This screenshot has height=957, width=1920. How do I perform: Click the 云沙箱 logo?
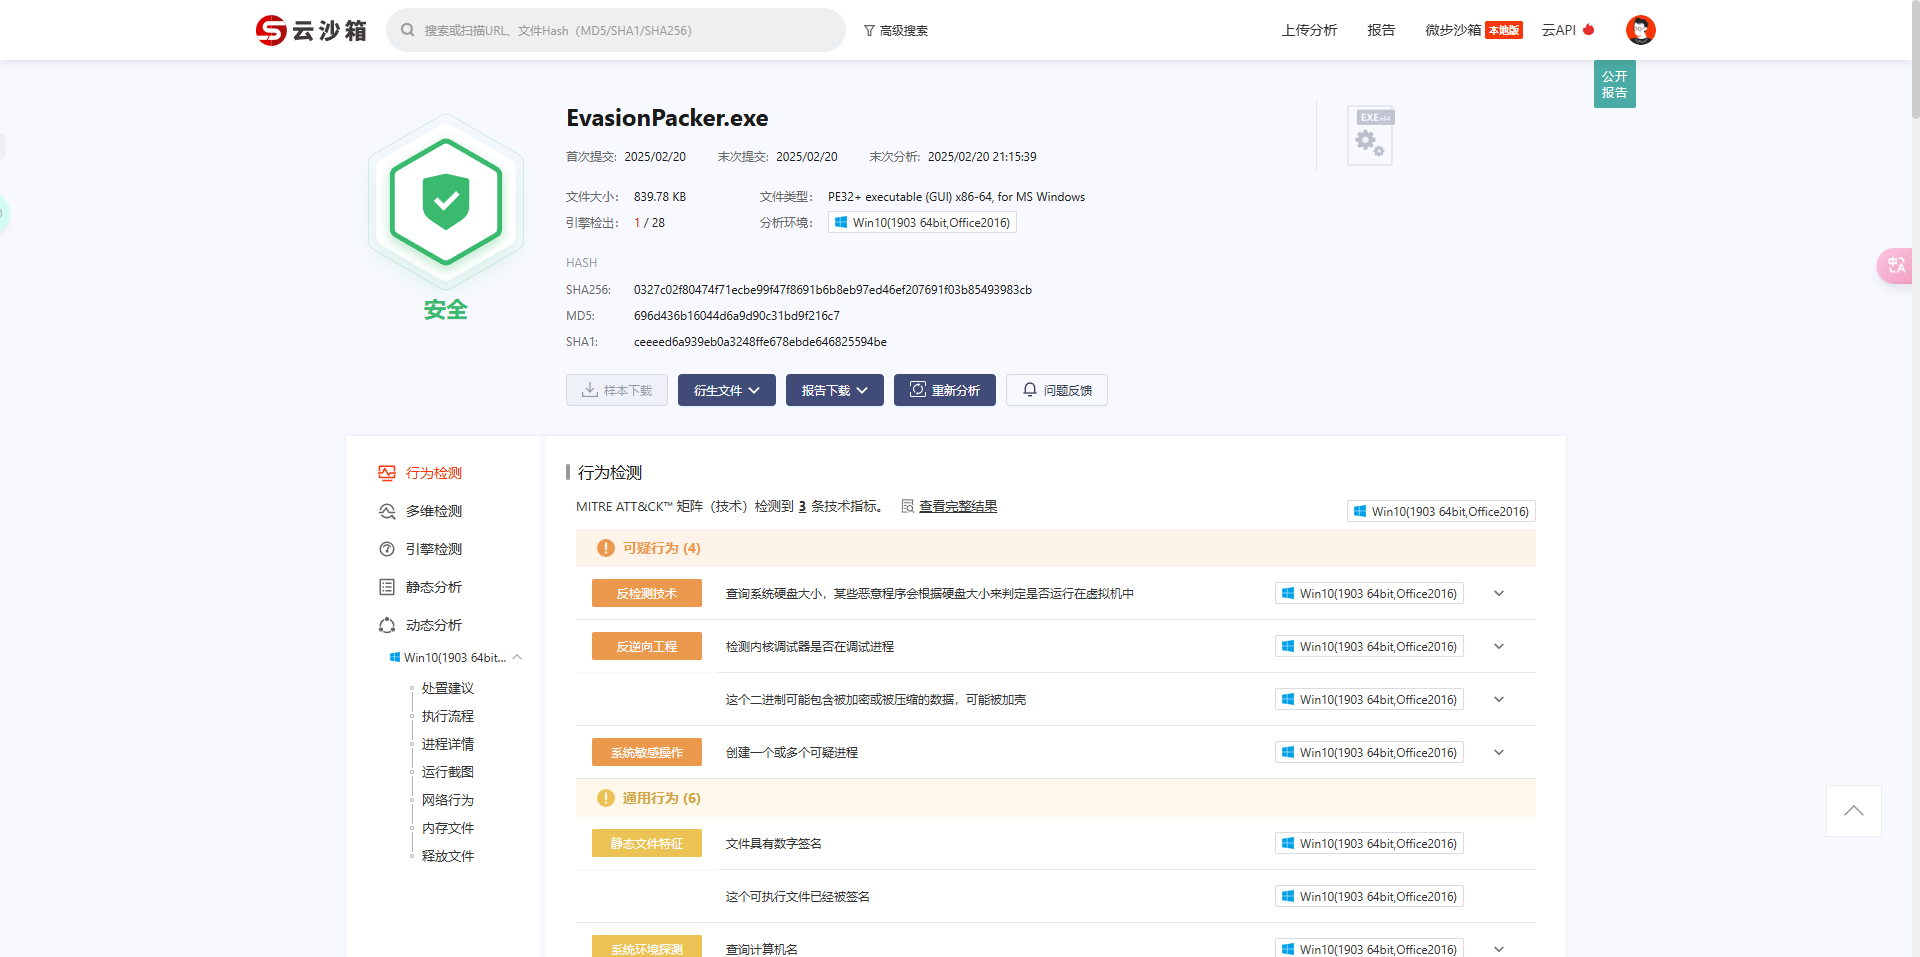coord(311,30)
